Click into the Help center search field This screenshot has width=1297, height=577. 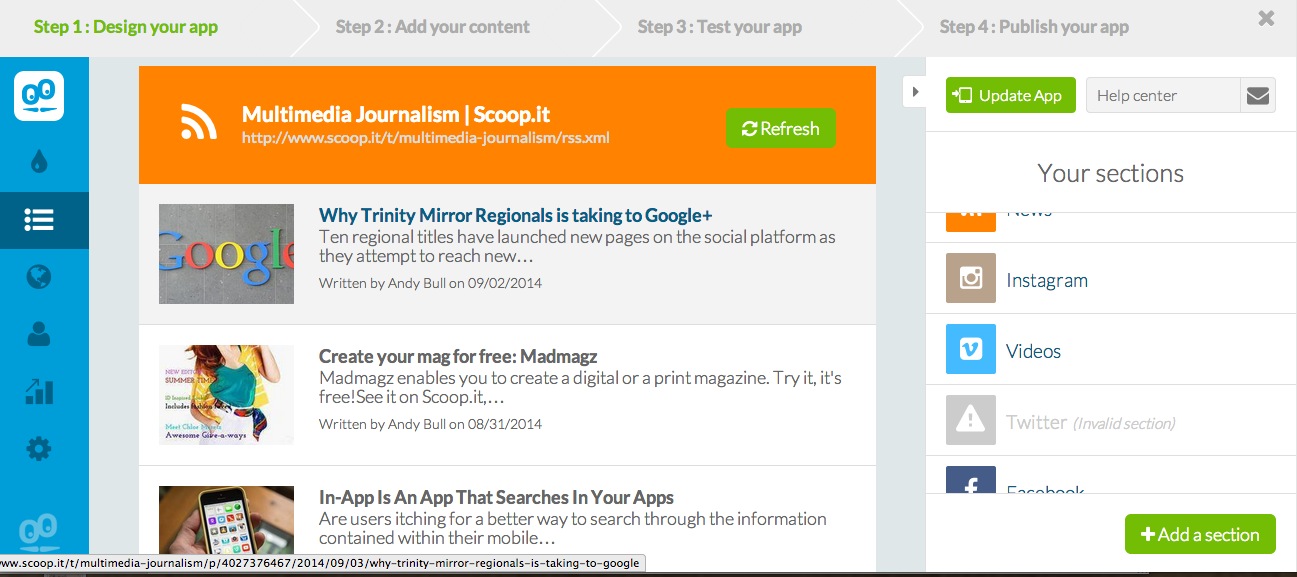click(1163, 96)
